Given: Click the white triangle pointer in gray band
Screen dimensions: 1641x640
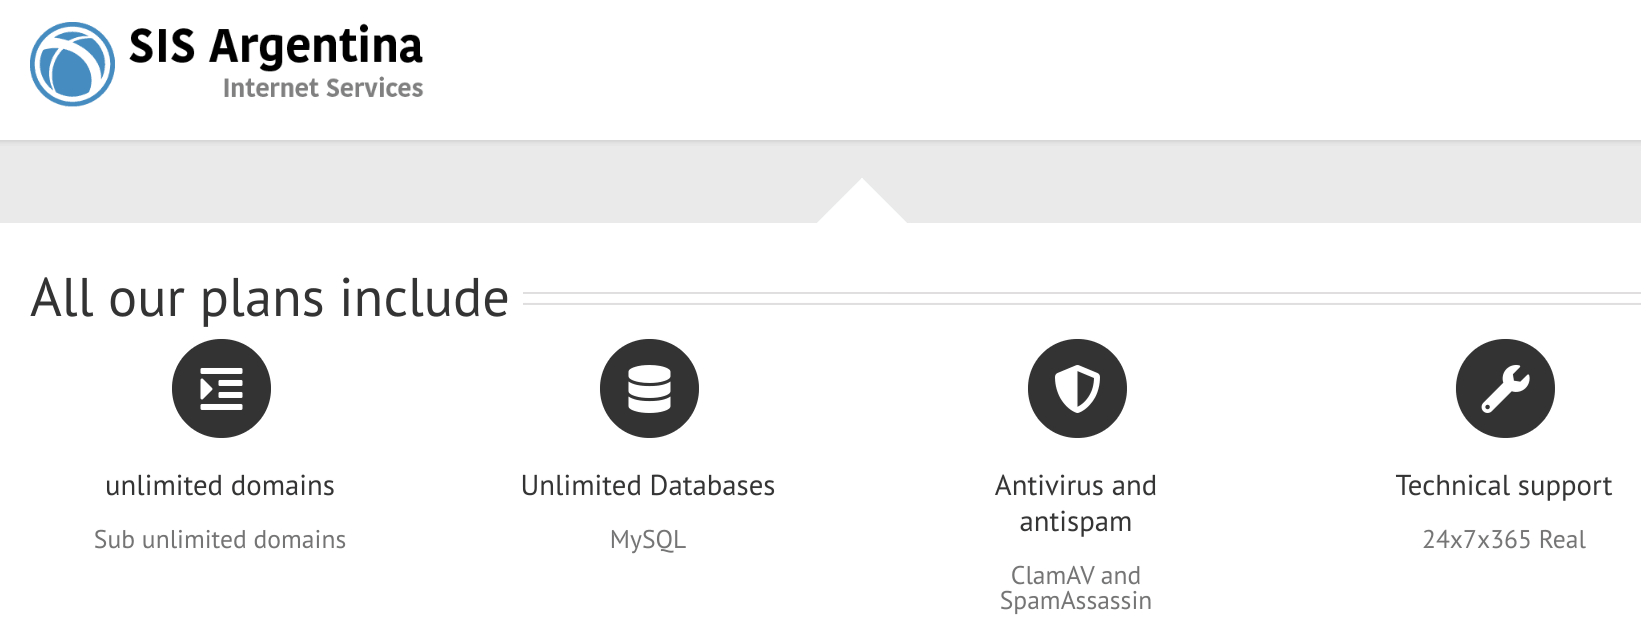Looking at the screenshot, I should coord(862,203).
